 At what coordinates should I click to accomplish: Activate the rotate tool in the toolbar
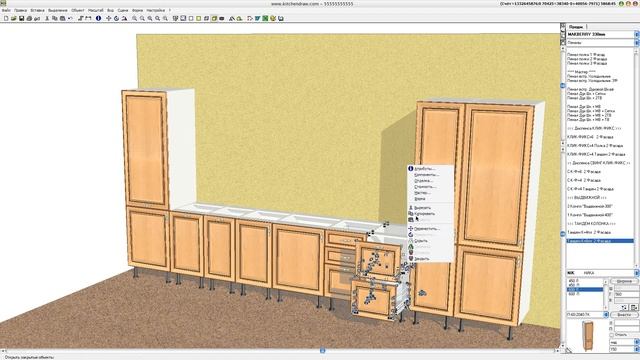[116, 18]
